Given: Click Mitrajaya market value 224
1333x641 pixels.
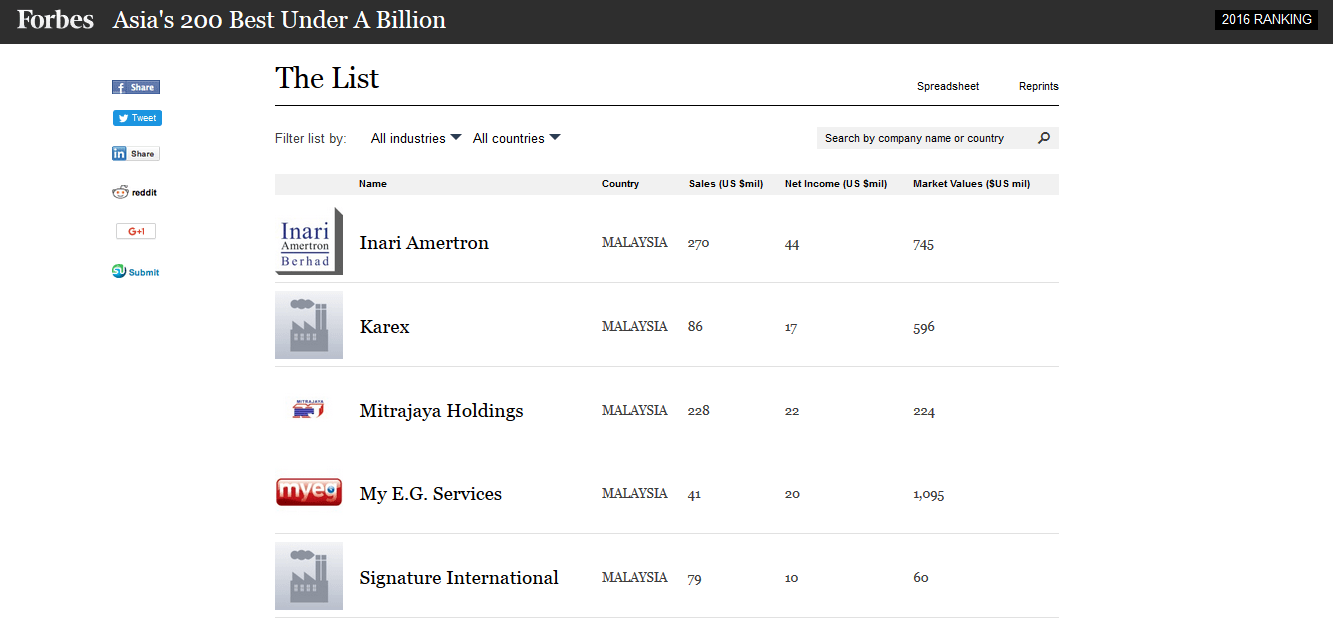Looking at the screenshot, I should click(924, 411).
